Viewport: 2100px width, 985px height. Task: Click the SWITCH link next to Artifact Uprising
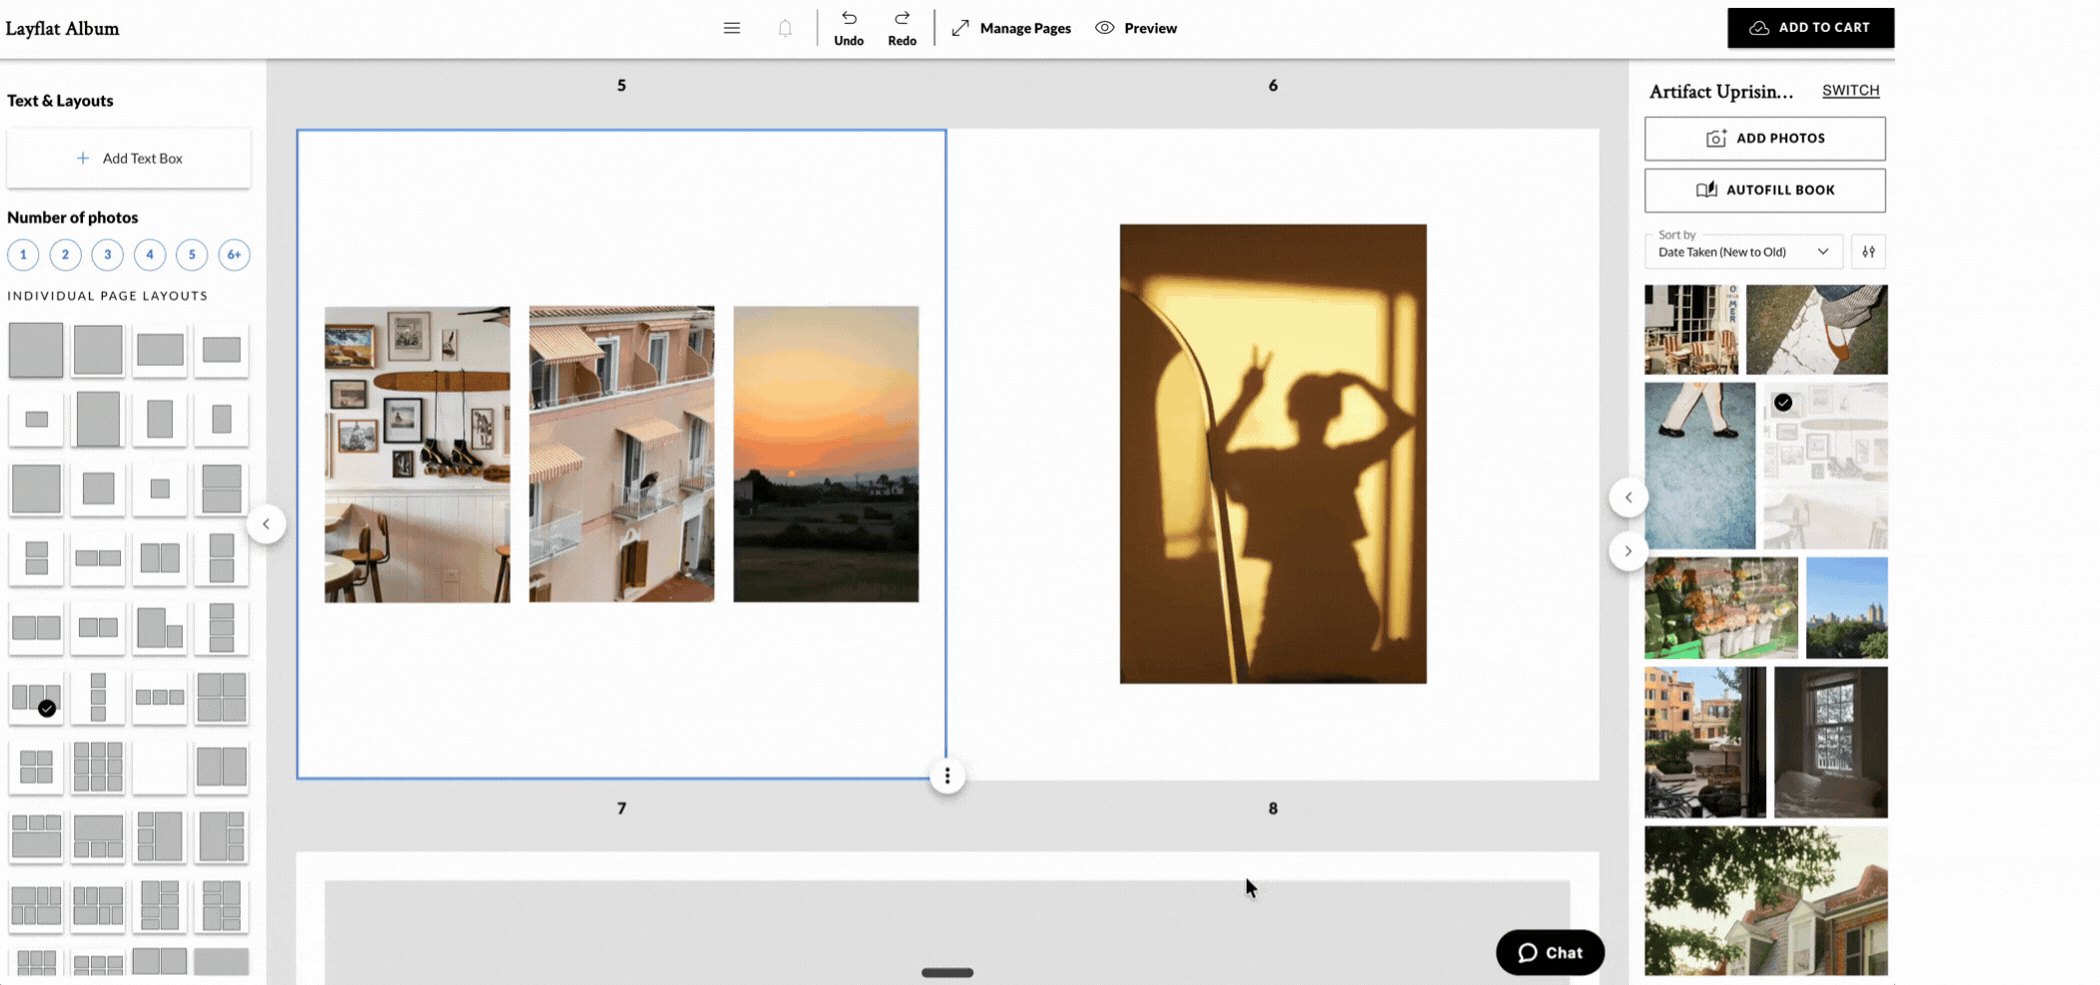(x=1850, y=90)
